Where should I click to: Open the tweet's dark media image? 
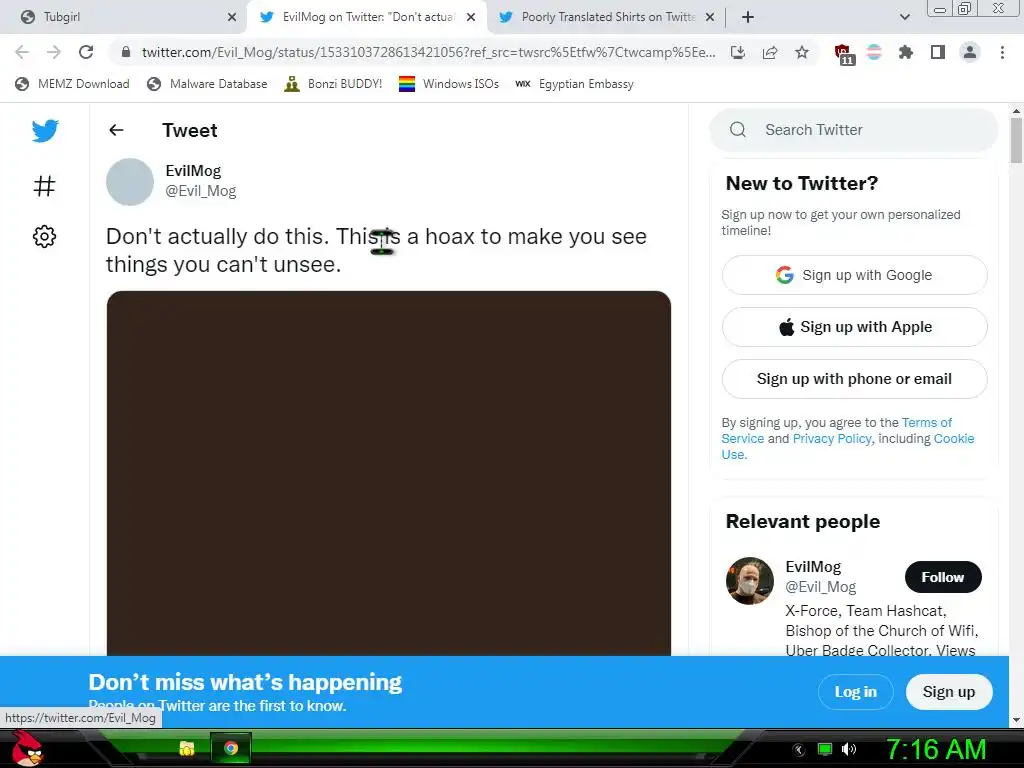[x=389, y=473]
